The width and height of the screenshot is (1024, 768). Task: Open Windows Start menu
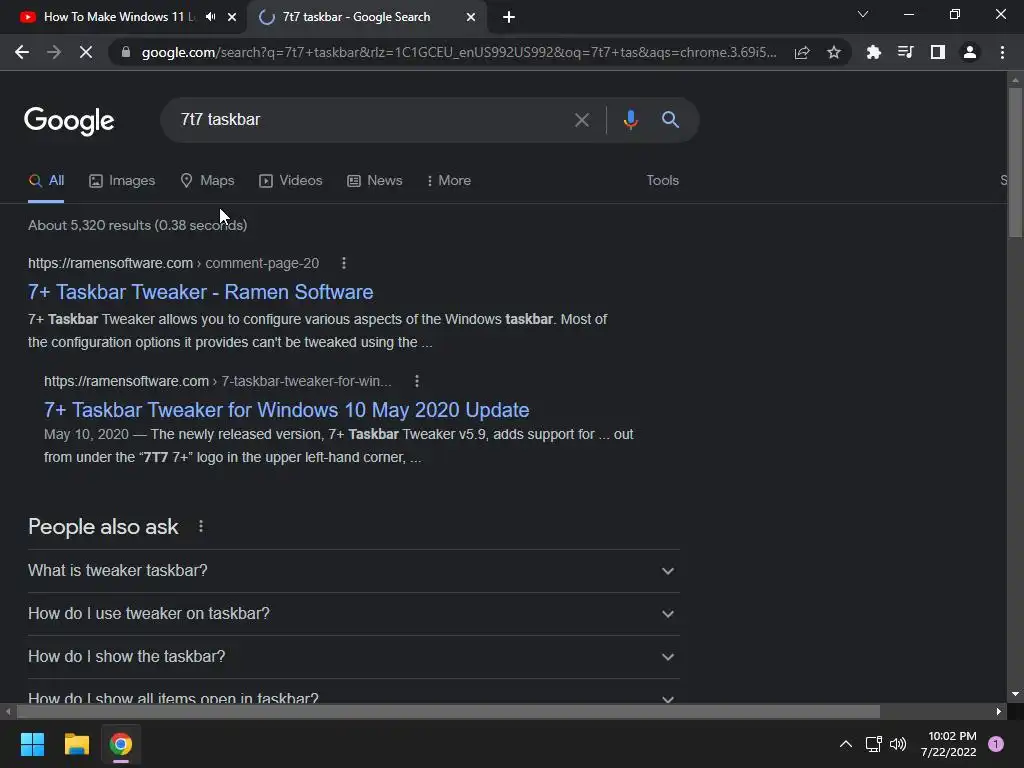(x=32, y=744)
